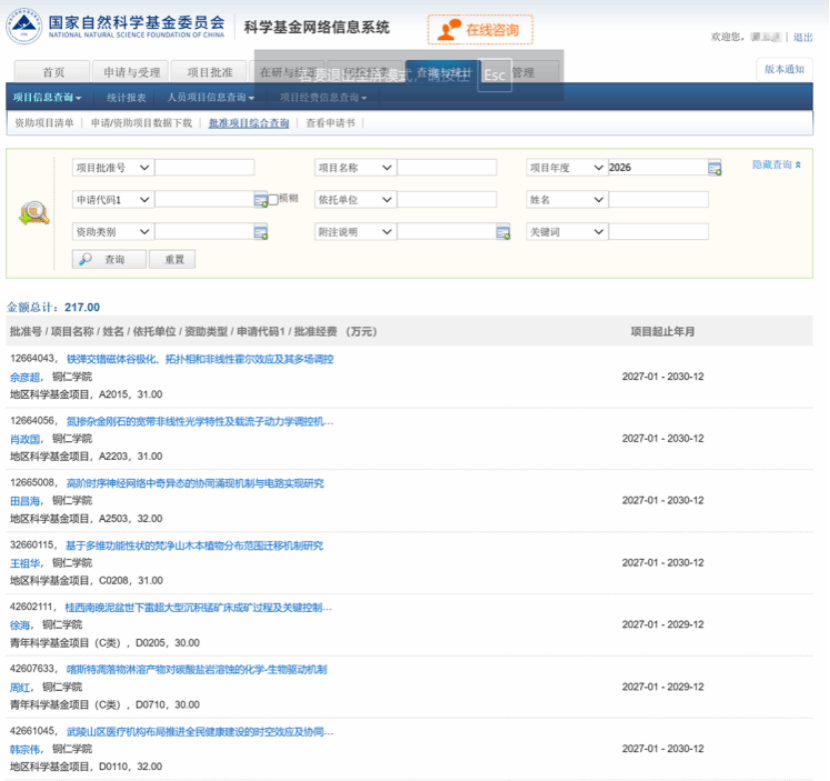The width and height of the screenshot is (830, 781).
Task: Open the 申请代码1 code selector icon
Action: tap(260, 200)
